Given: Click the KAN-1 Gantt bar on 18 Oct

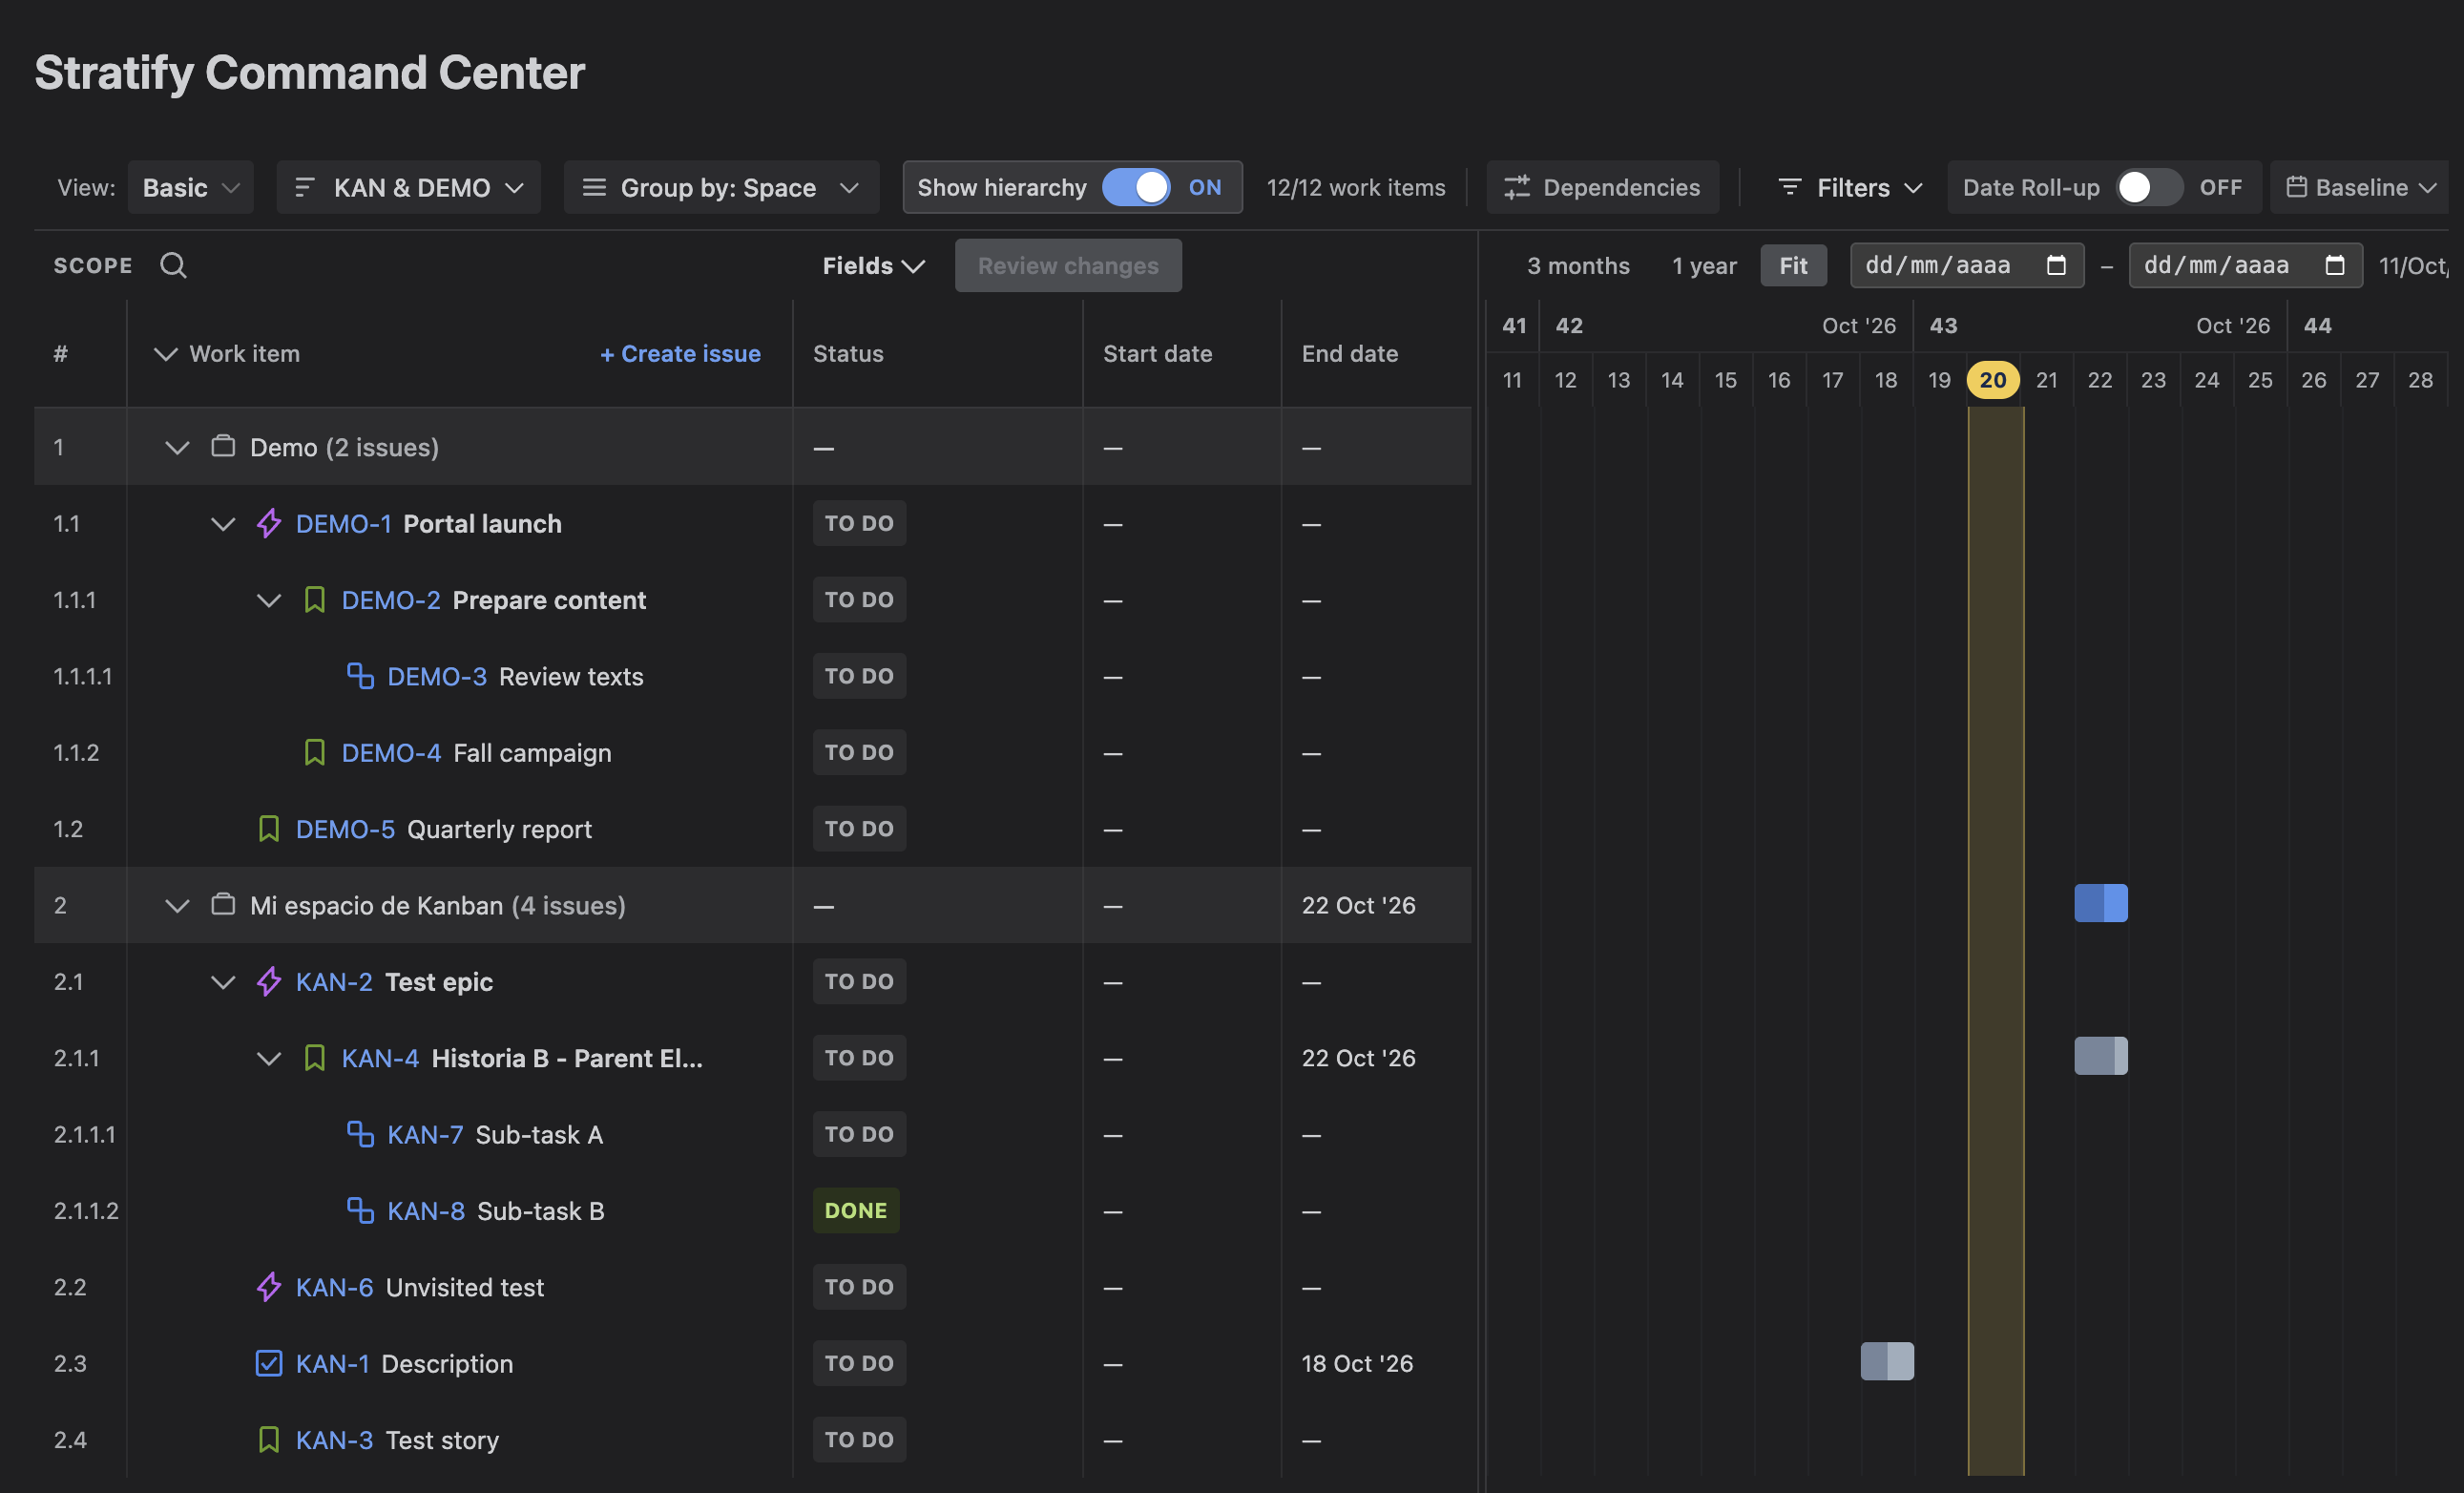Looking at the screenshot, I should pos(1887,1361).
